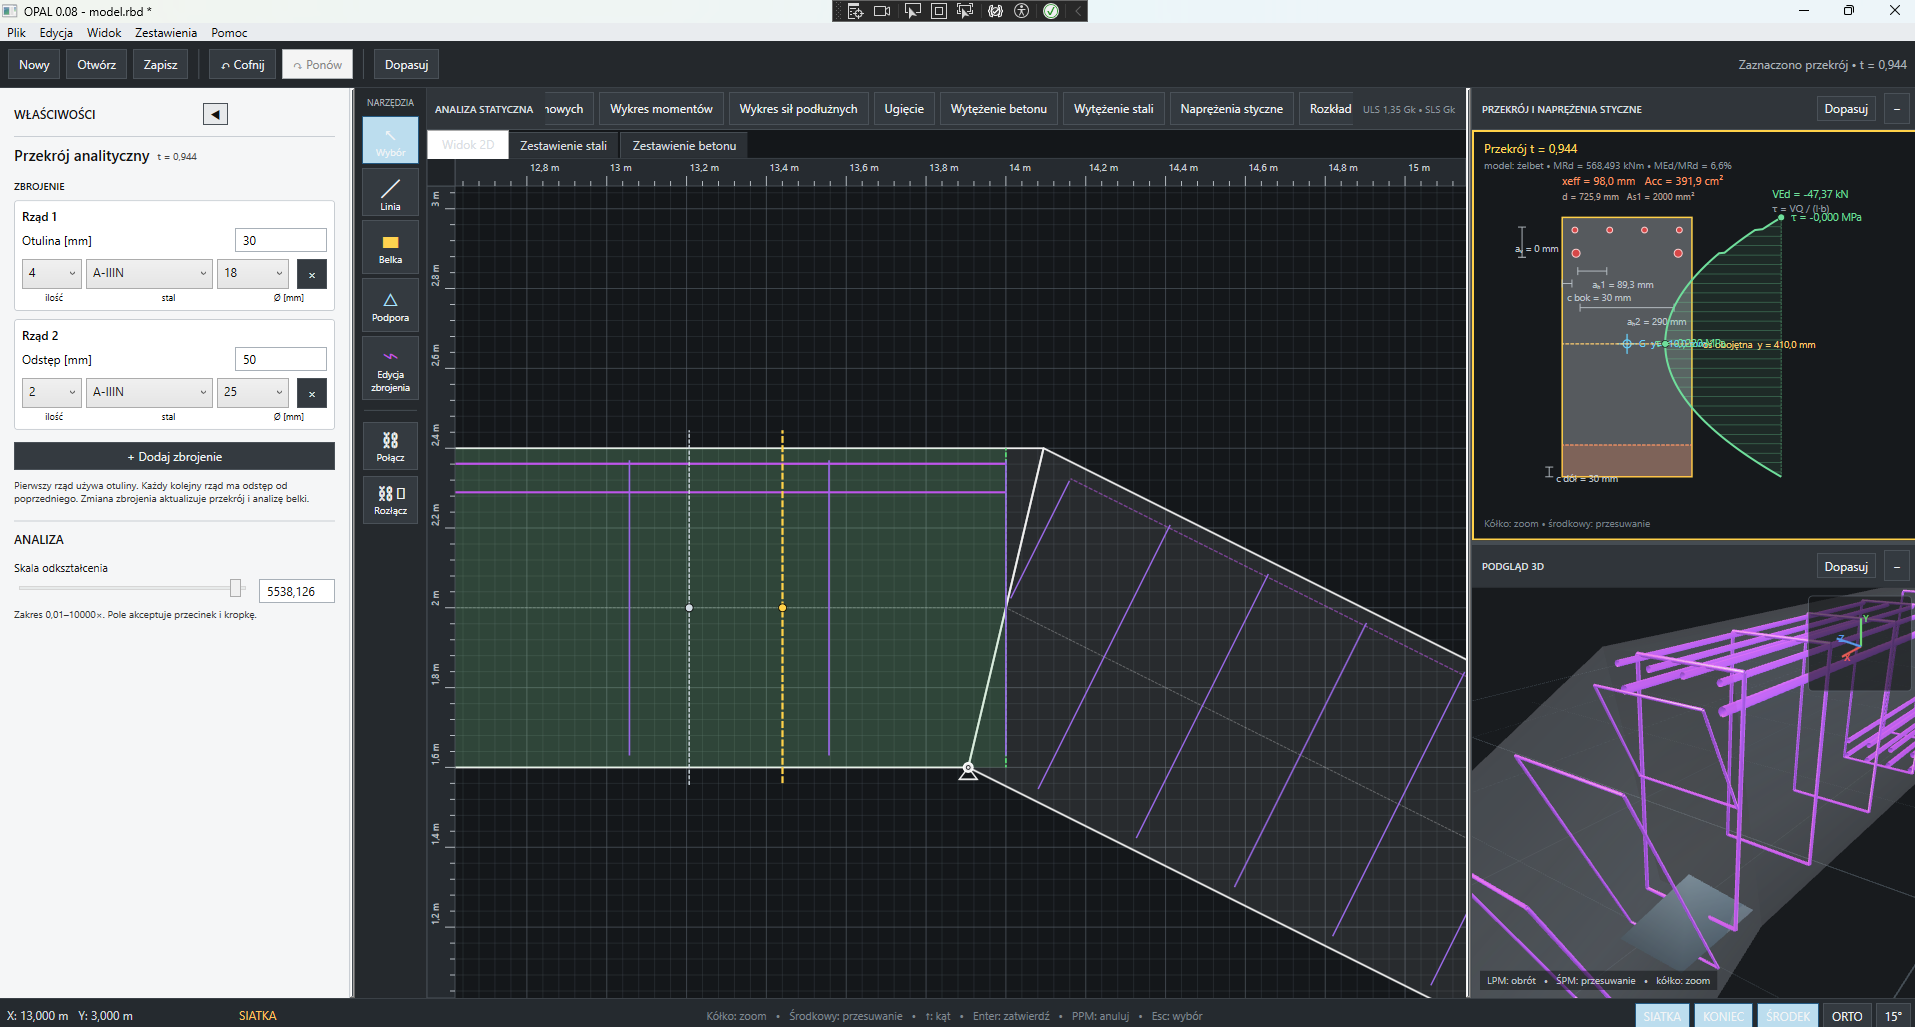
Task: Switch to the Zestawienie stali tab
Action: pyautogui.click(x=563, y=145)
